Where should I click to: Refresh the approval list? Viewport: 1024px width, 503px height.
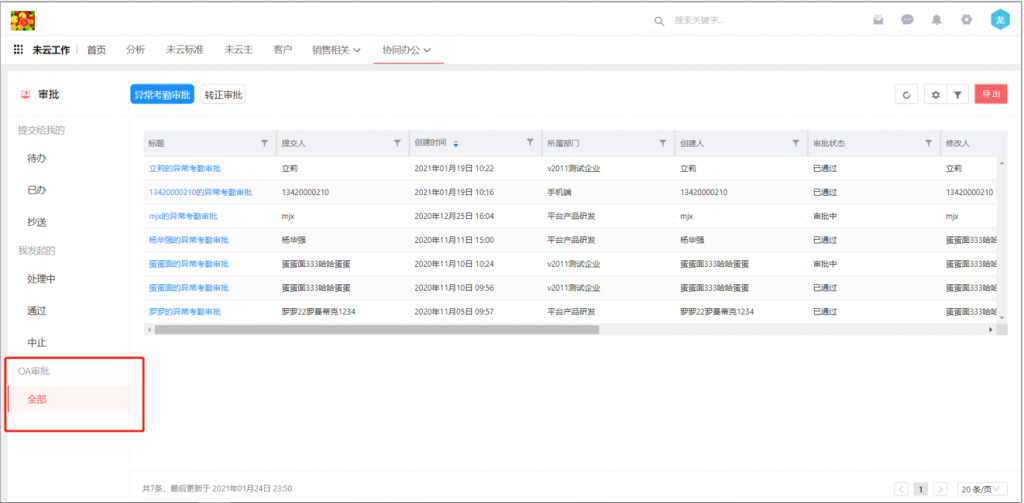[906, 94]
